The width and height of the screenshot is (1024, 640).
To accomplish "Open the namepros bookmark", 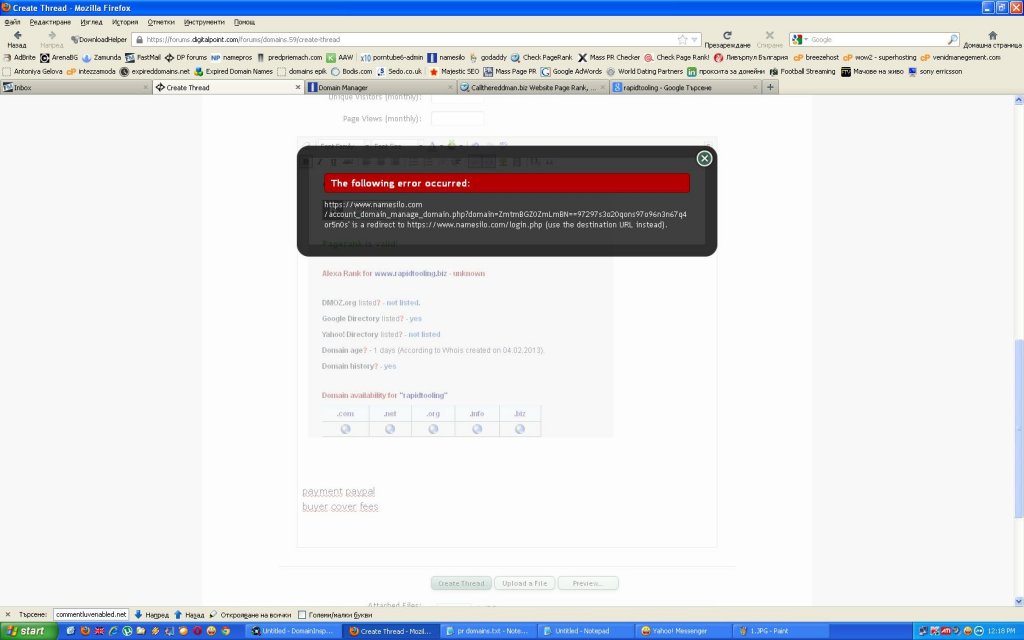I will [x=231, y=57].
